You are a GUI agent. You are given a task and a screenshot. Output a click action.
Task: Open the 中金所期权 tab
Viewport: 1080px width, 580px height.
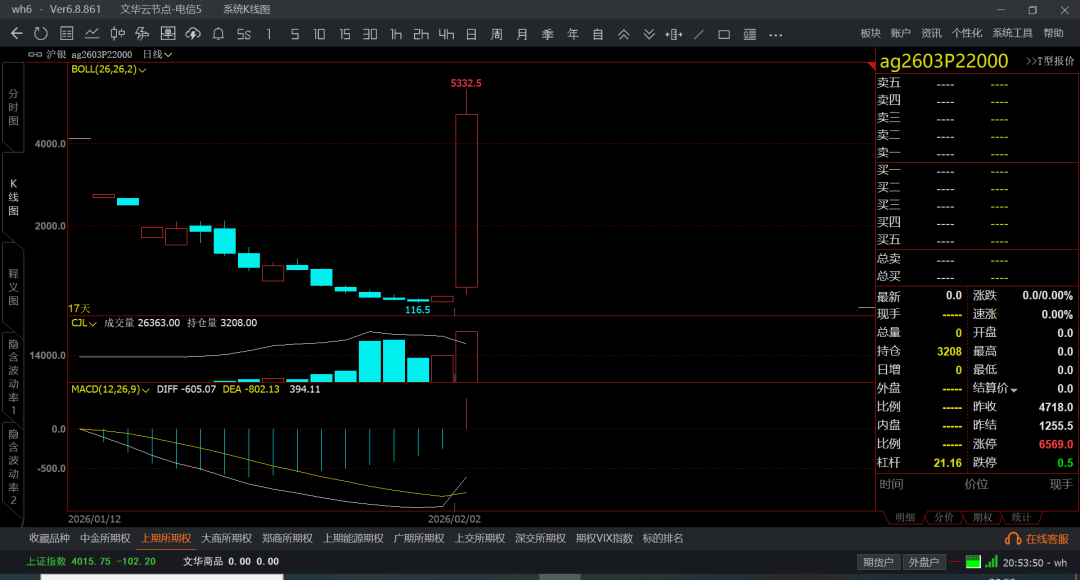point(105,539)
